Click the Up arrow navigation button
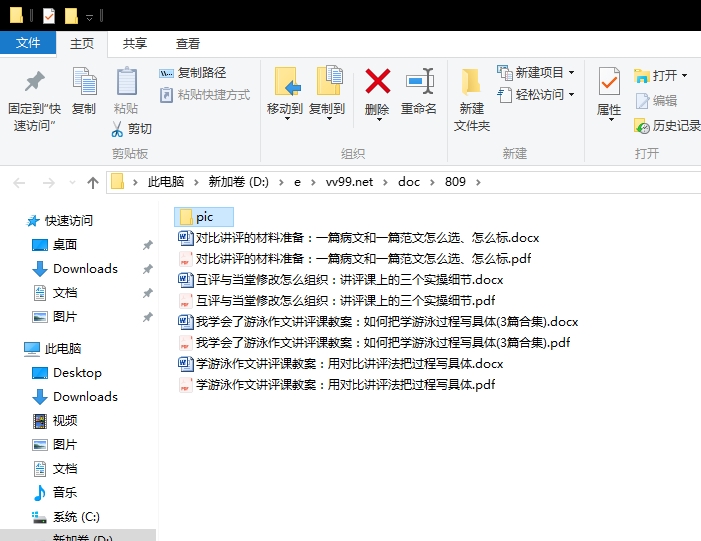The height and width of the screenshot is (541, 701). click(x=93, y=182)
